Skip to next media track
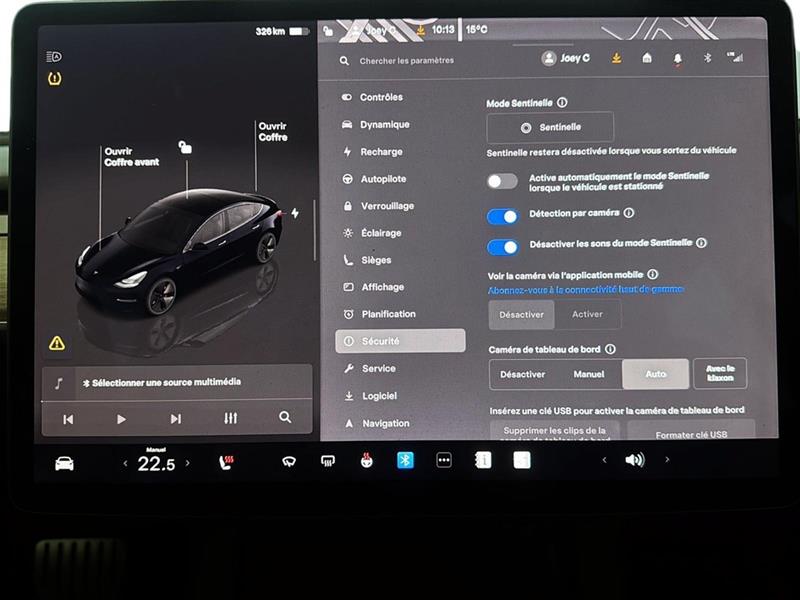800x600 pixels. click(x=176, y=418)
